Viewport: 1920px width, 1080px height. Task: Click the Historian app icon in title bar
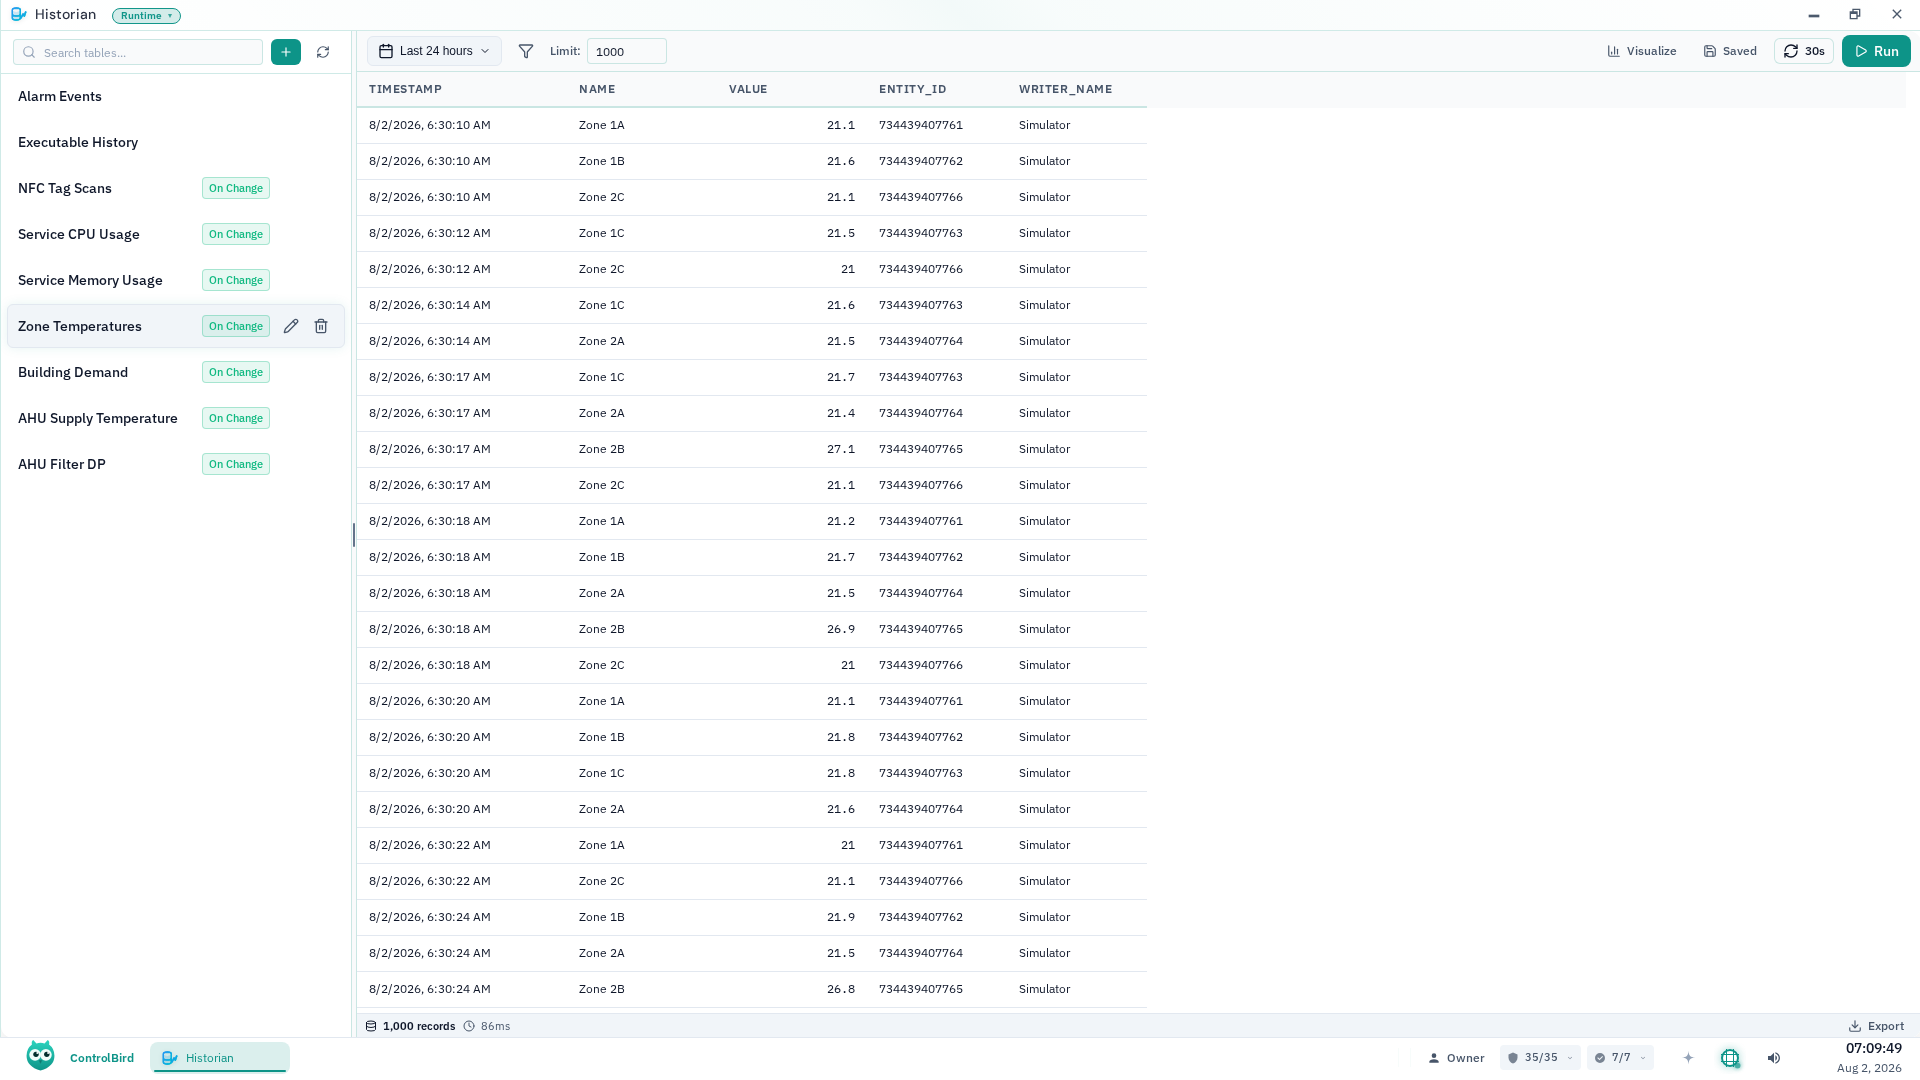coord(18,15)
